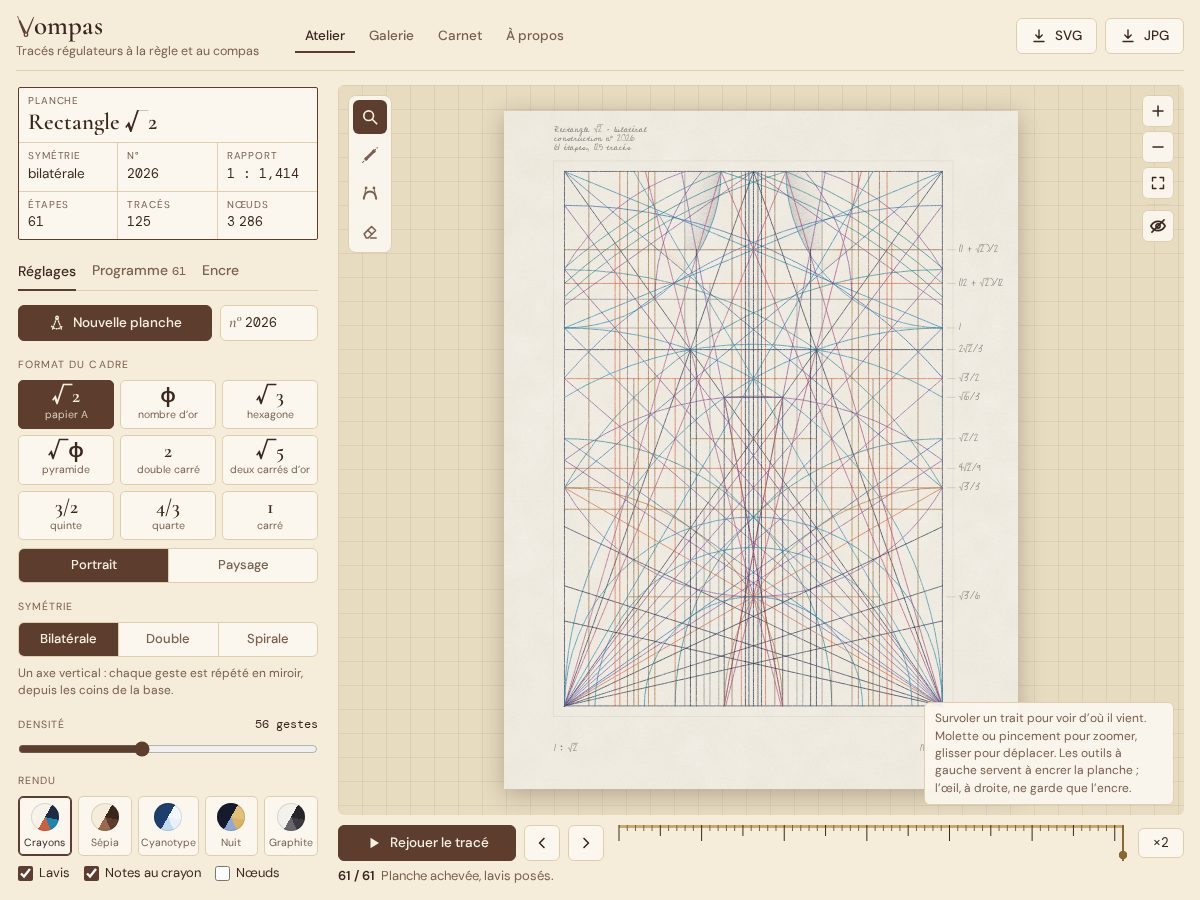Toggle the ink-only eye button
The image size is (1200, 900).
point(1158,226)
